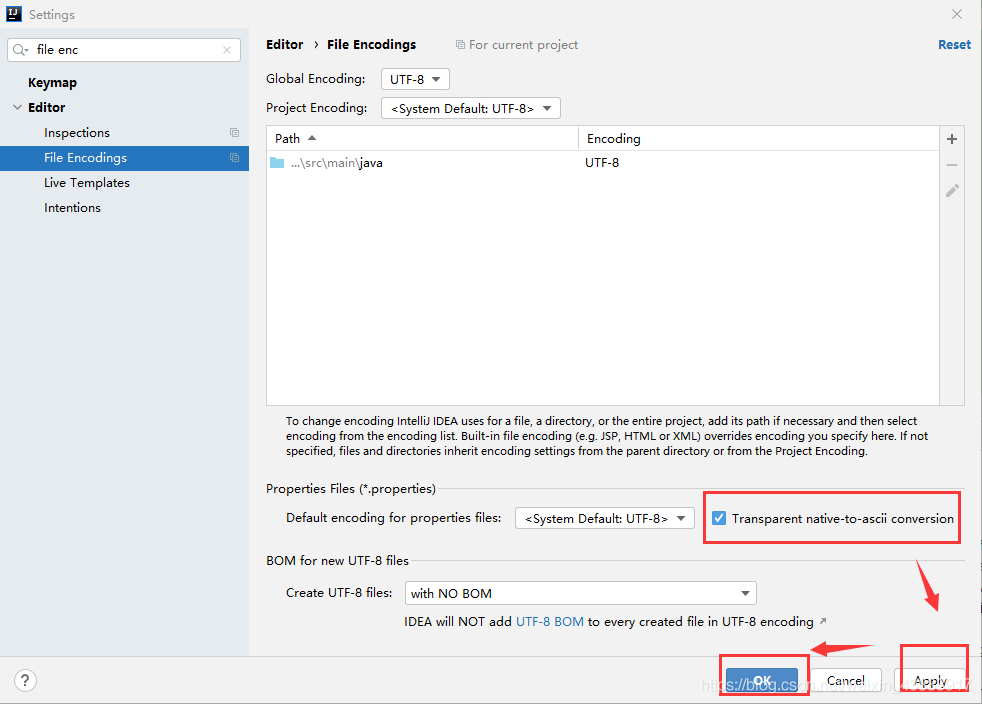Click the Reset link
The width and height of the screenshot is (982, 704).
[954, 44]
